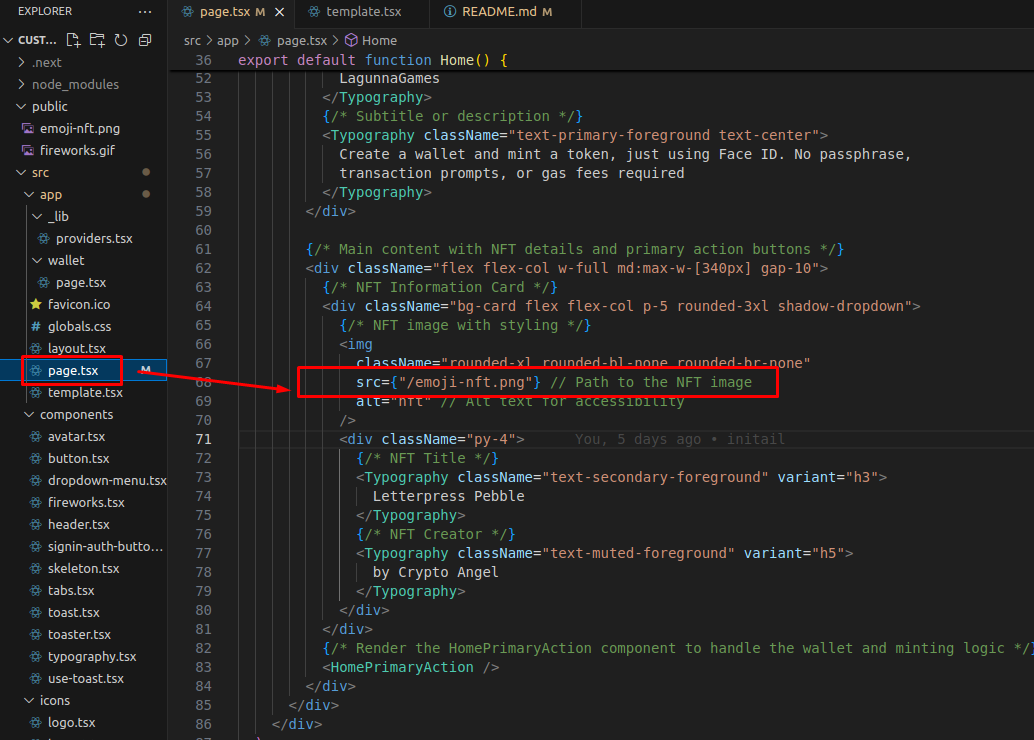This screenshot has width=1034, height=740.
Task: Open header.tsx component file
Action: tap(83, 524)
